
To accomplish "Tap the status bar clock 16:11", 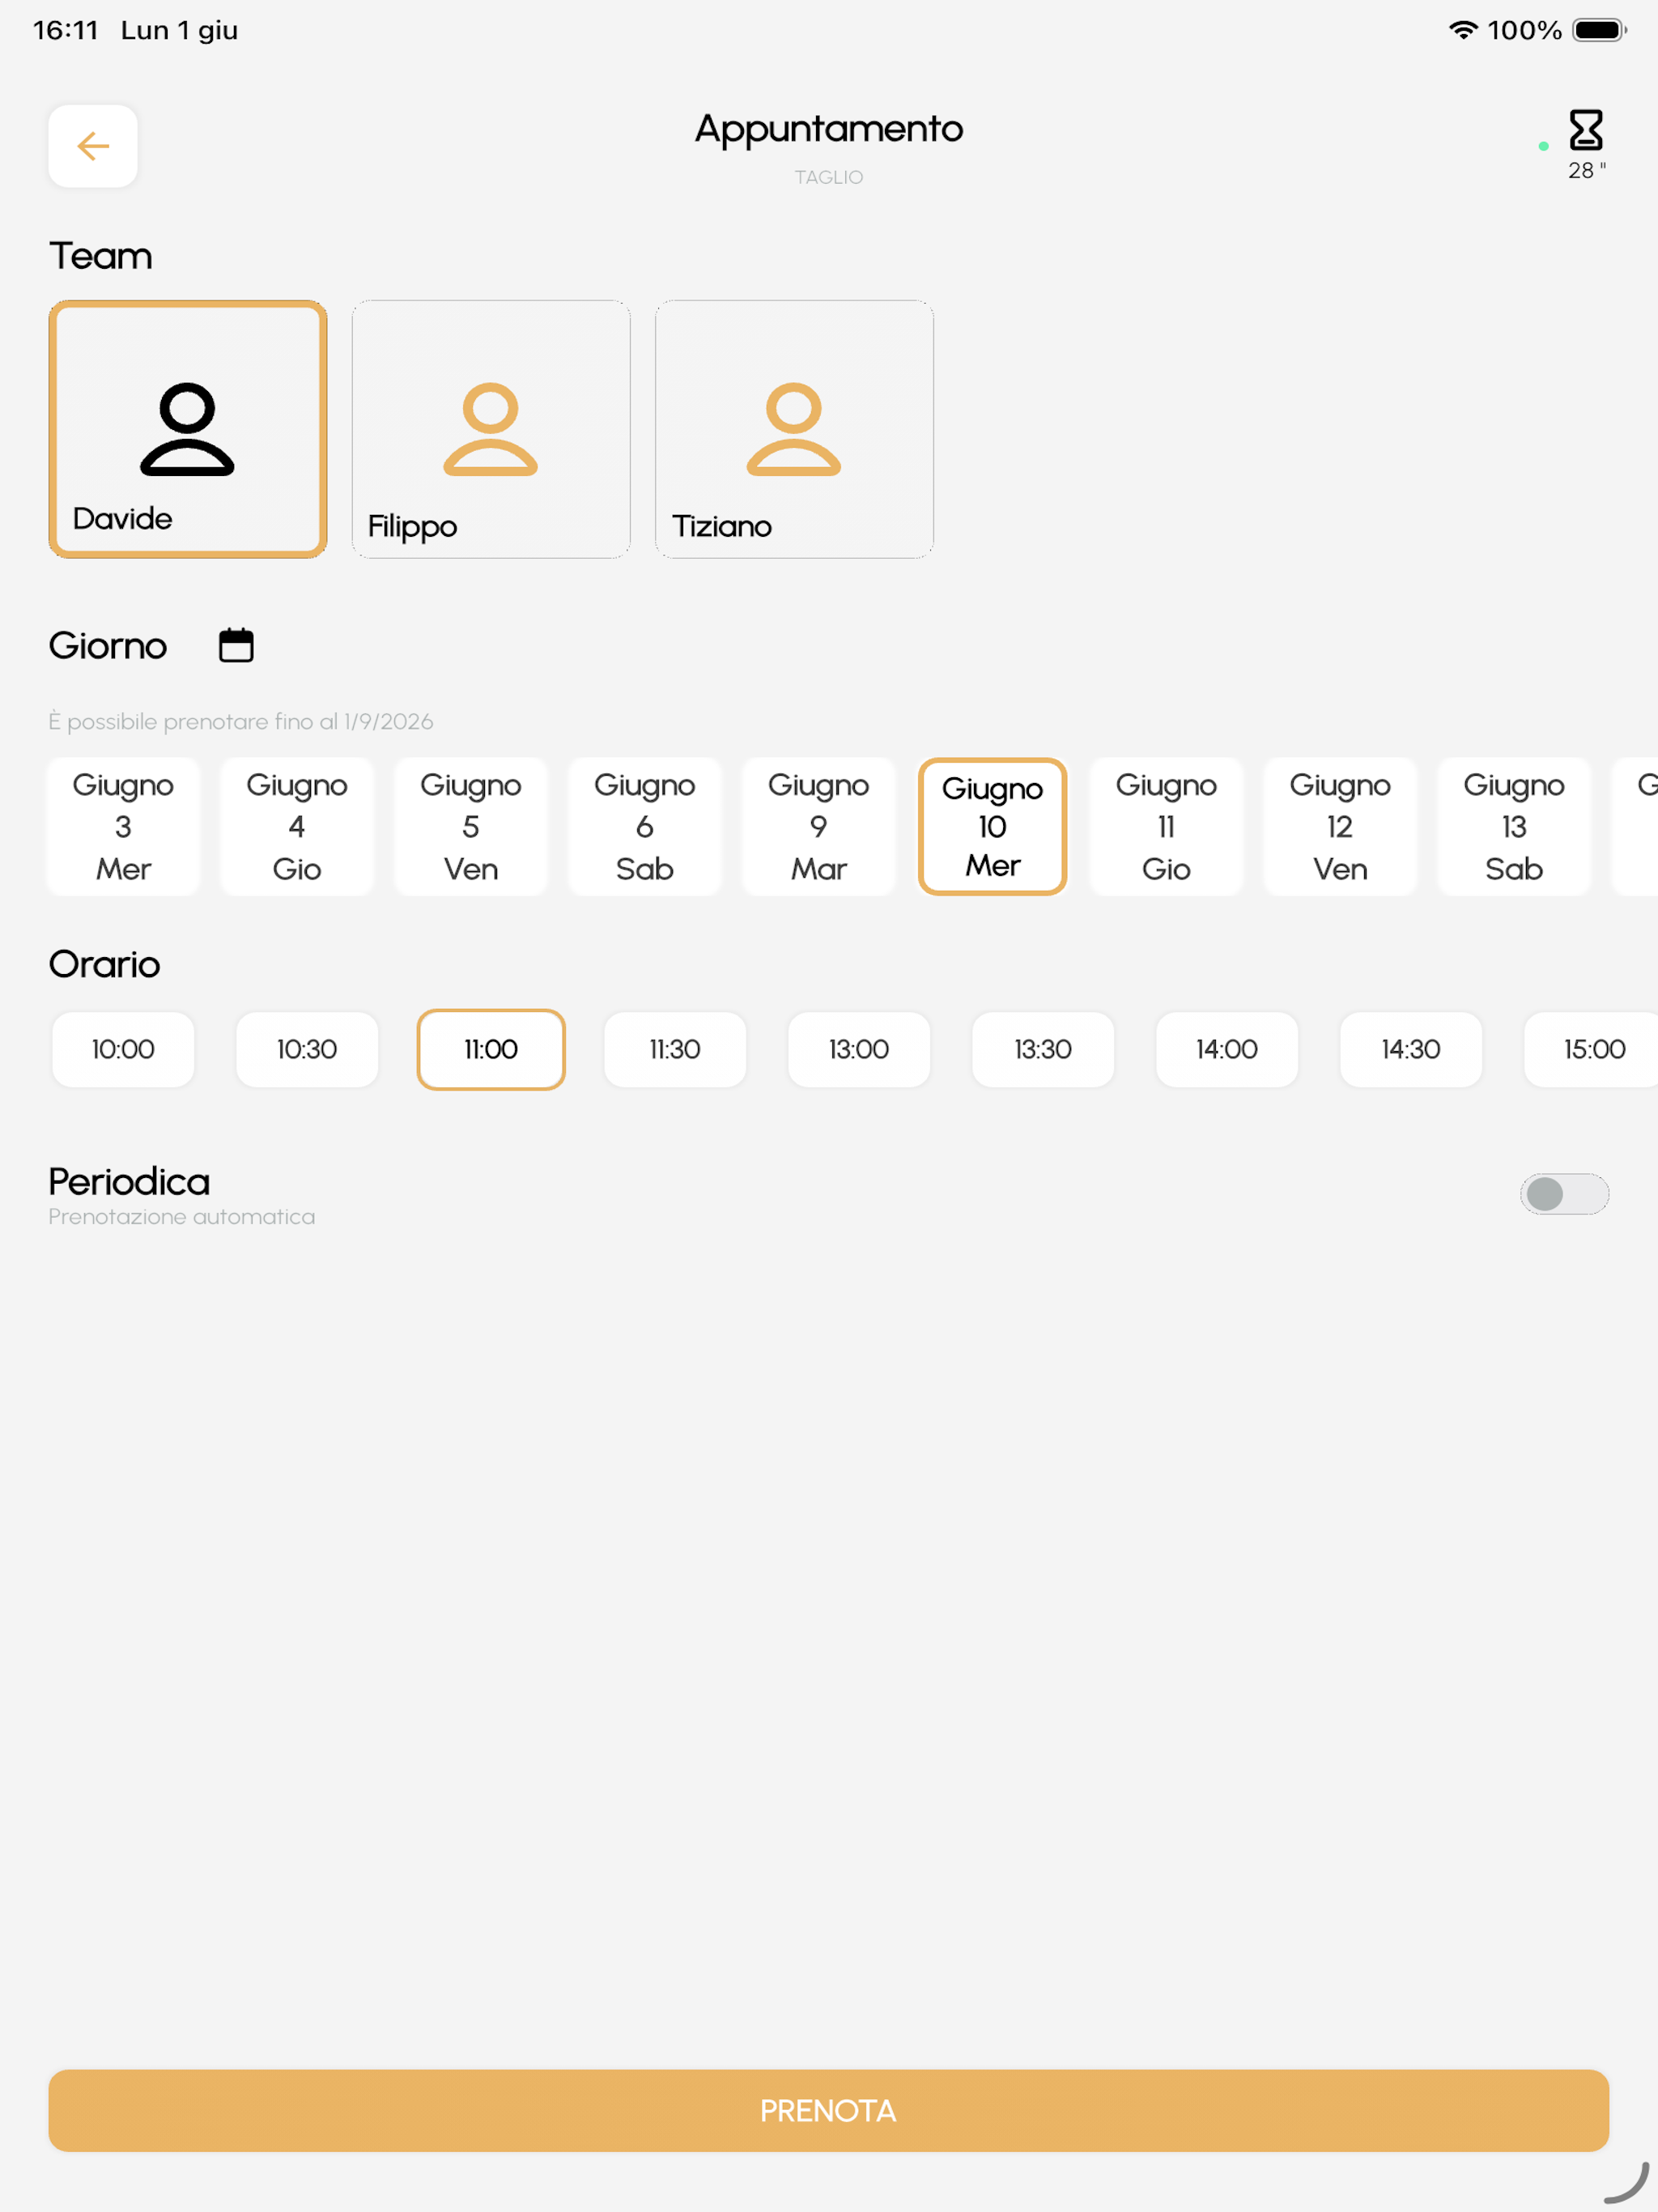I will [x=66, y=30].
